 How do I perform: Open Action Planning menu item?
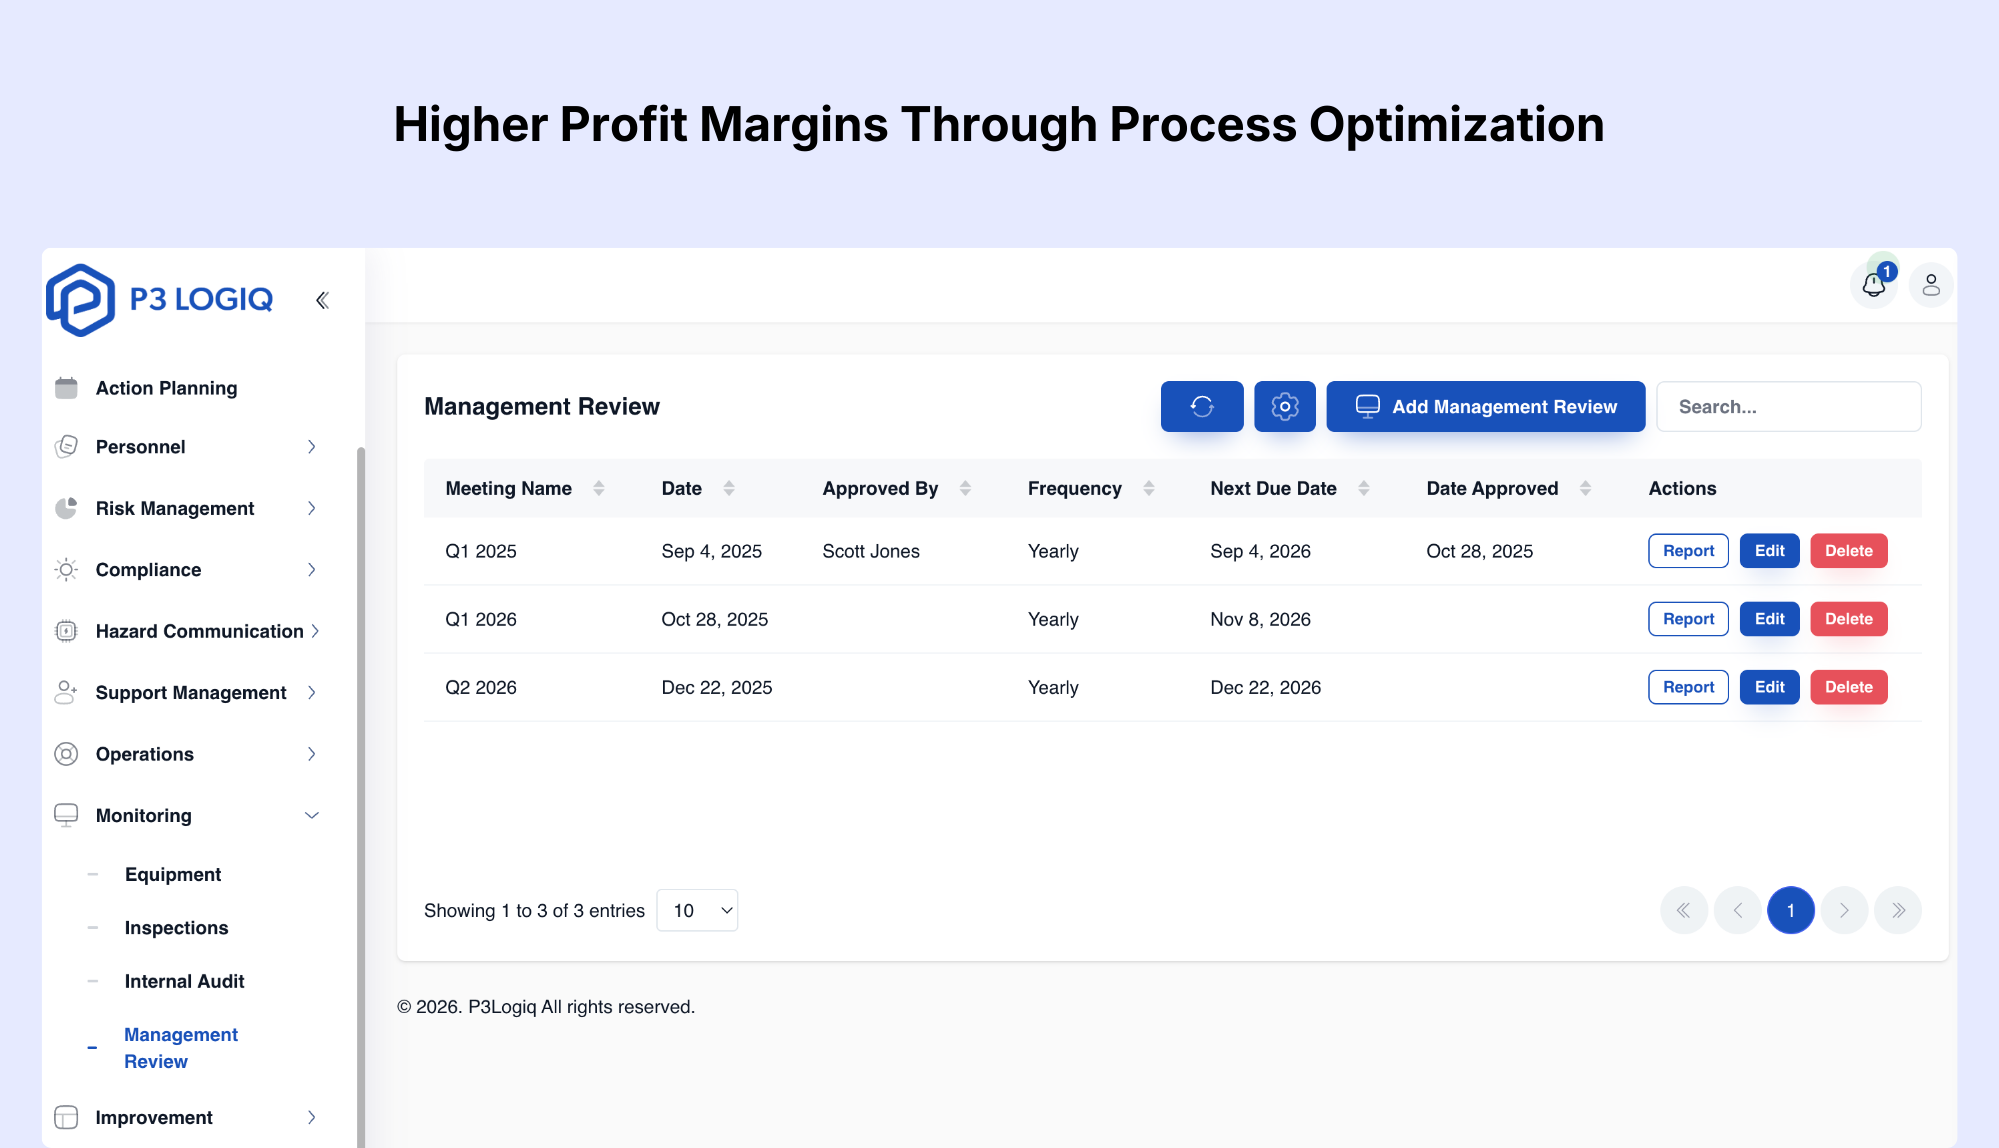tap(167, 388)
